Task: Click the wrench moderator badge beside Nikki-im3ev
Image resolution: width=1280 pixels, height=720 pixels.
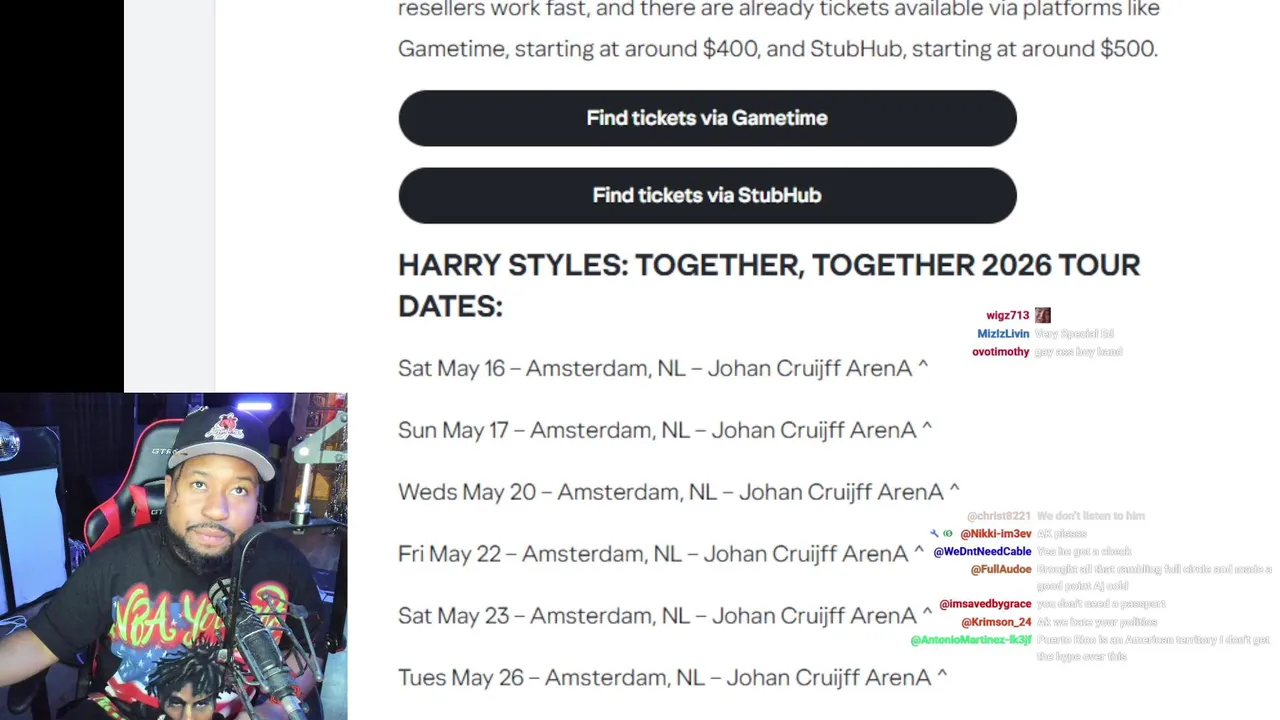Action: [x=934, y=534]
